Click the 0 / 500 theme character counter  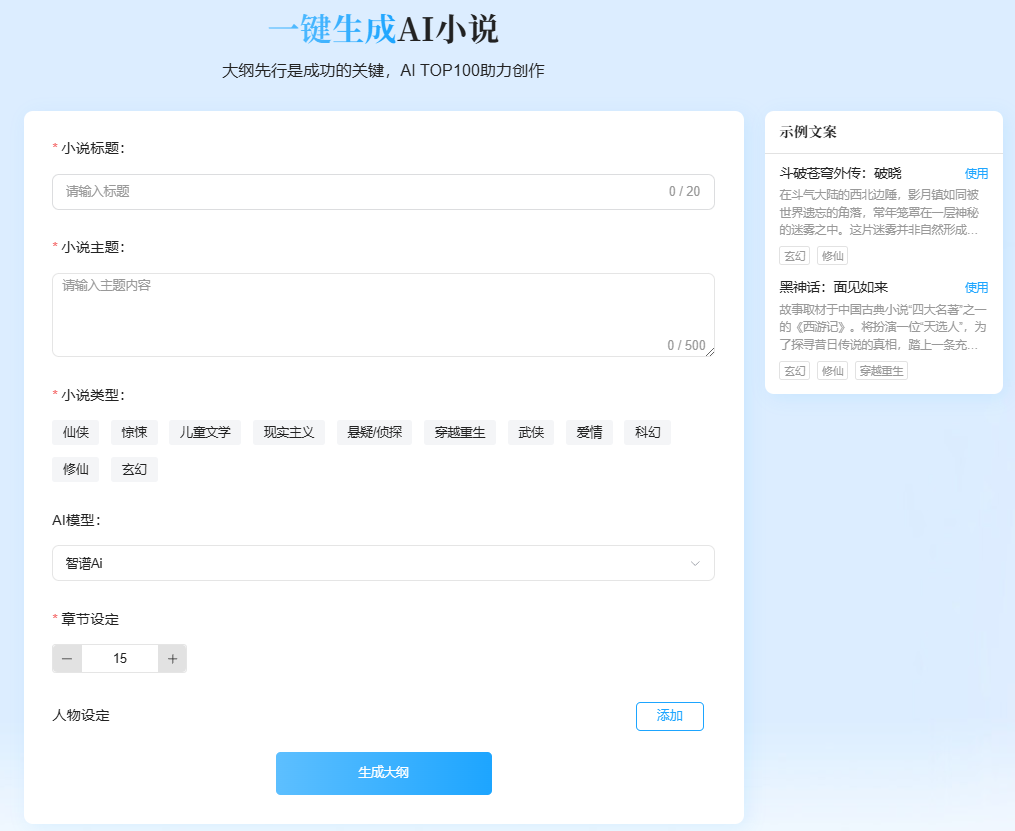point(686,346)
